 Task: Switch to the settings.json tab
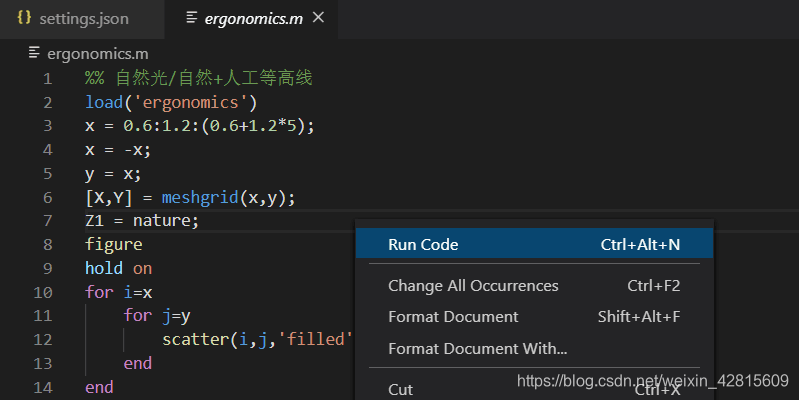pos(82,19)
